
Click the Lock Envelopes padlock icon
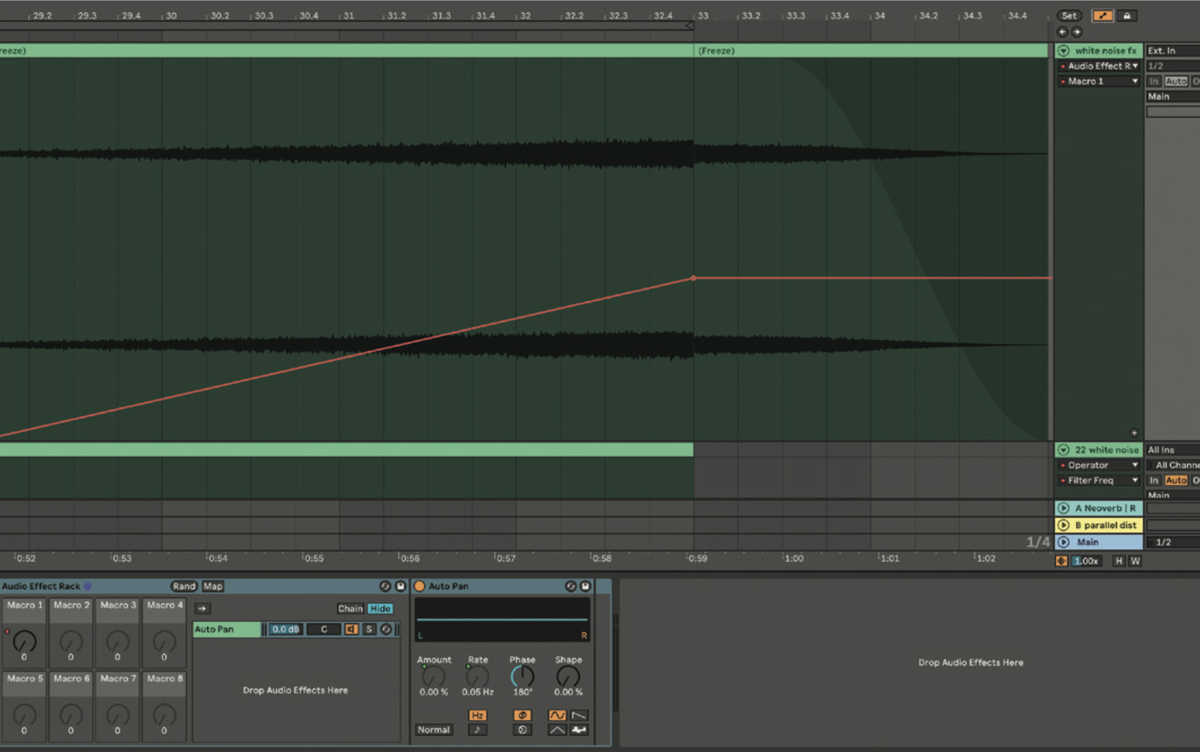pos(1127,16)
